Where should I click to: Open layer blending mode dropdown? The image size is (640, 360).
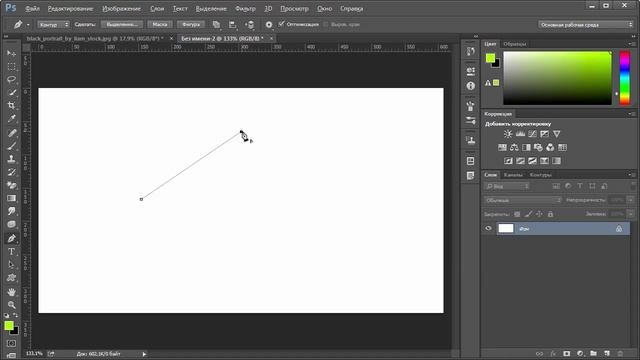(x=523, y=200)
